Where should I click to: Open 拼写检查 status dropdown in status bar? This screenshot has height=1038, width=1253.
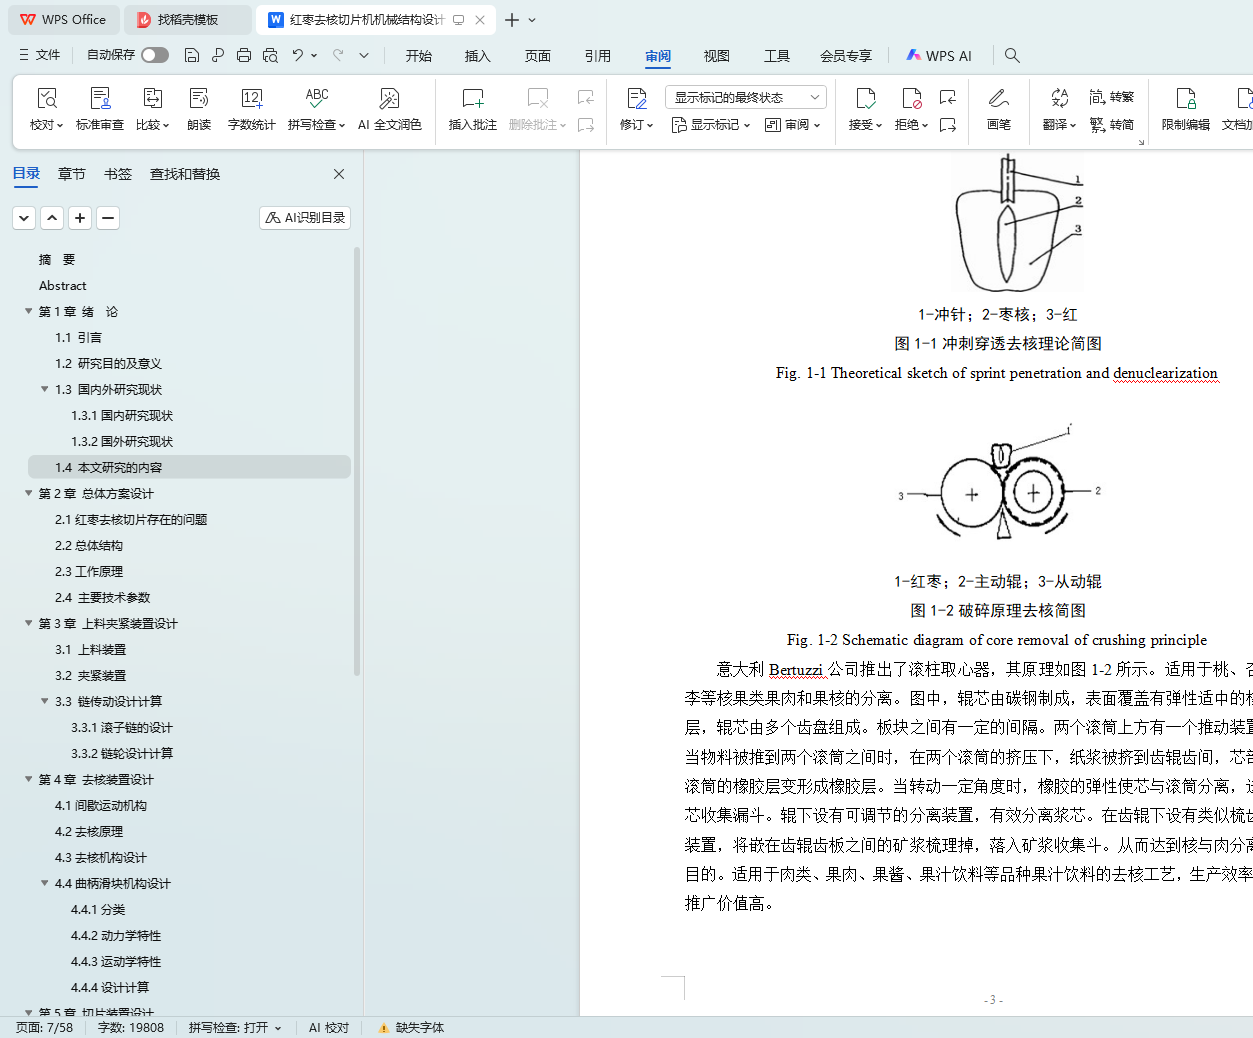(235, 1028)
